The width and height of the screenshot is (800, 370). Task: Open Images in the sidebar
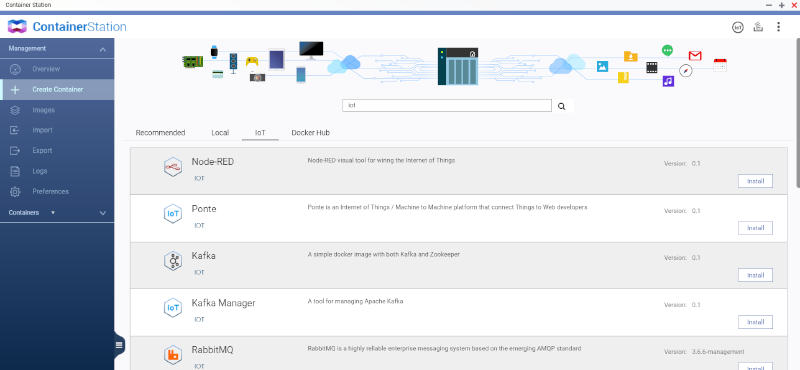point(57,110)
